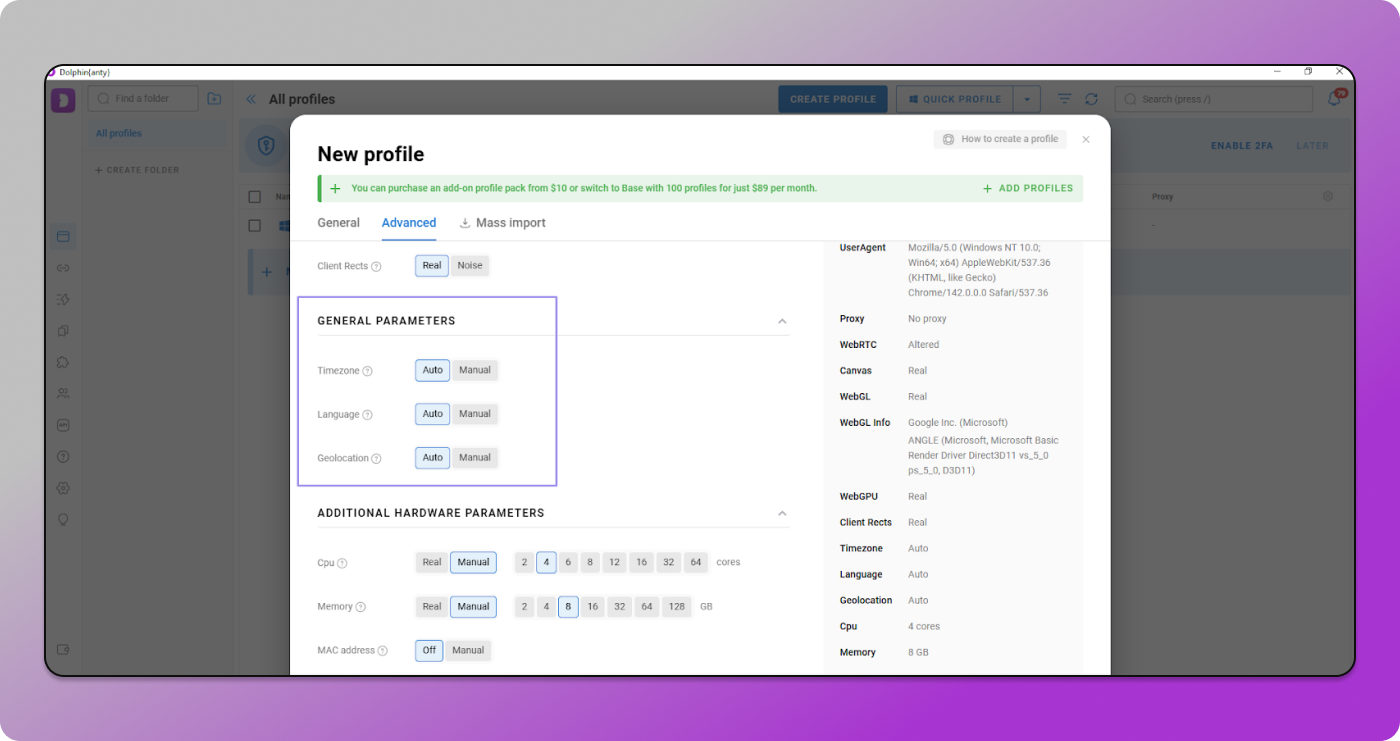Click Timezone help question mark icon

point(367,371)
